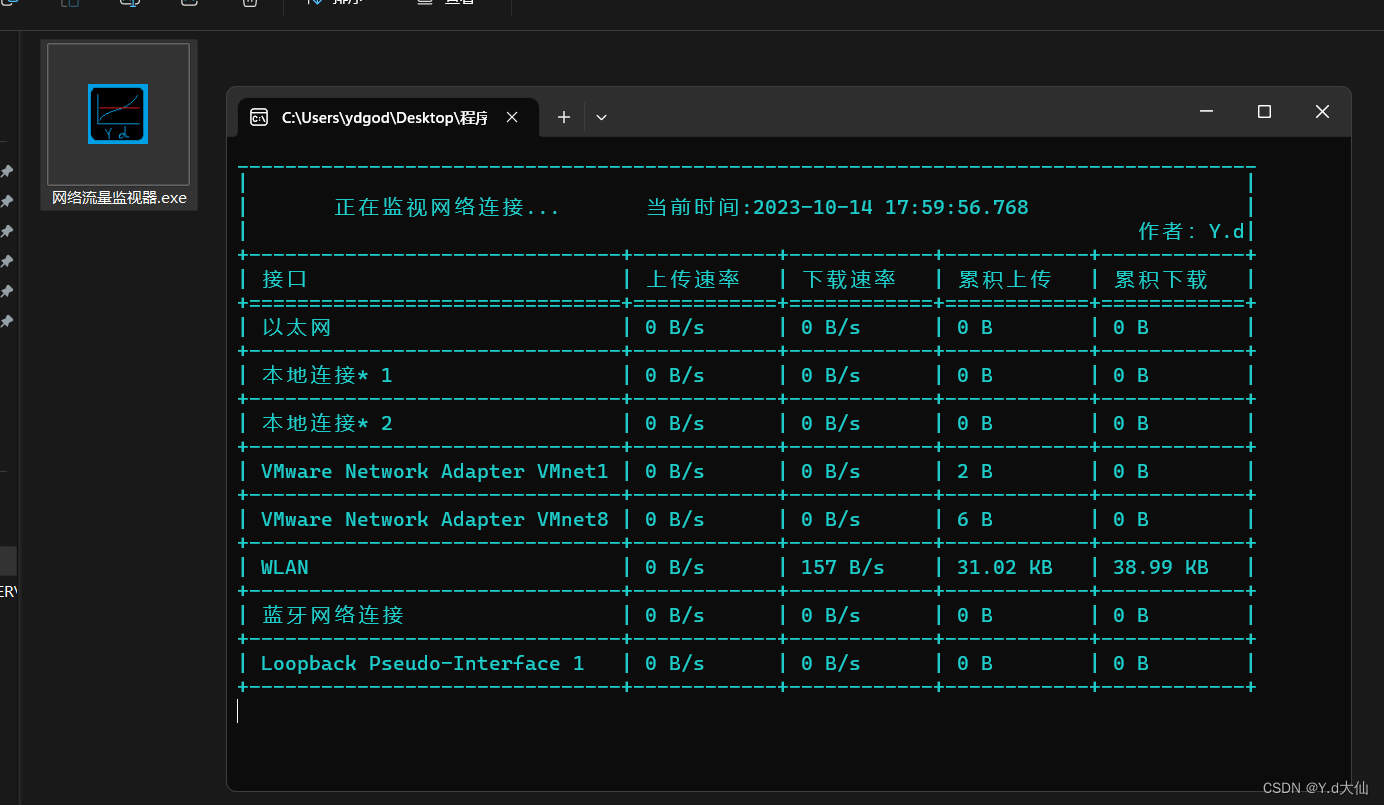Screen dimensions: 1384x805
Task: Unpin the topmost pinned item in the sidebar
Action: coord(7,170)
